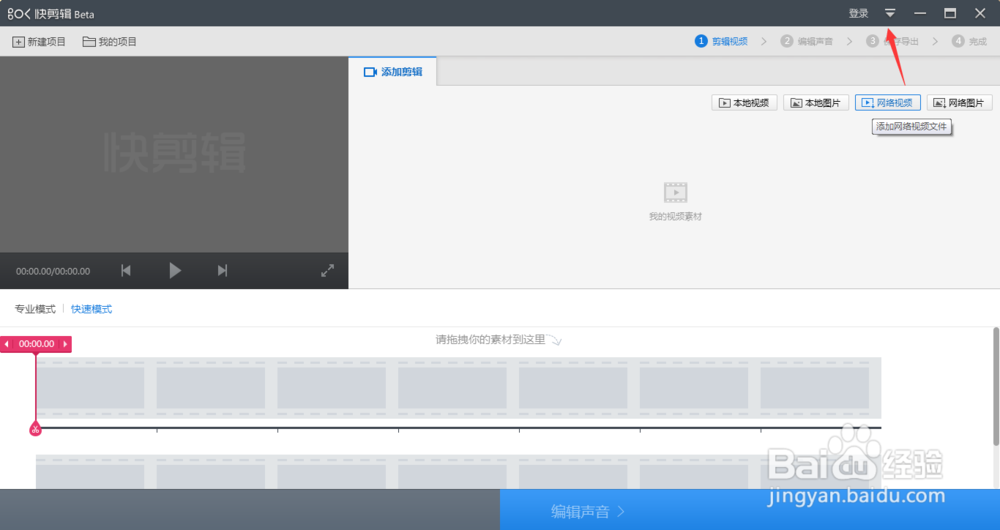Click the blue 编辑声音 next-step button

[x=750, y=510]
